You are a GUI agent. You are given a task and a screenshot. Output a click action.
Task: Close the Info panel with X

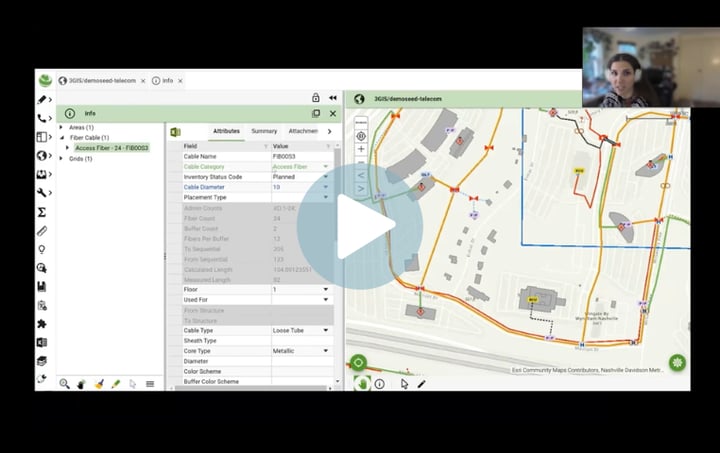333,113
